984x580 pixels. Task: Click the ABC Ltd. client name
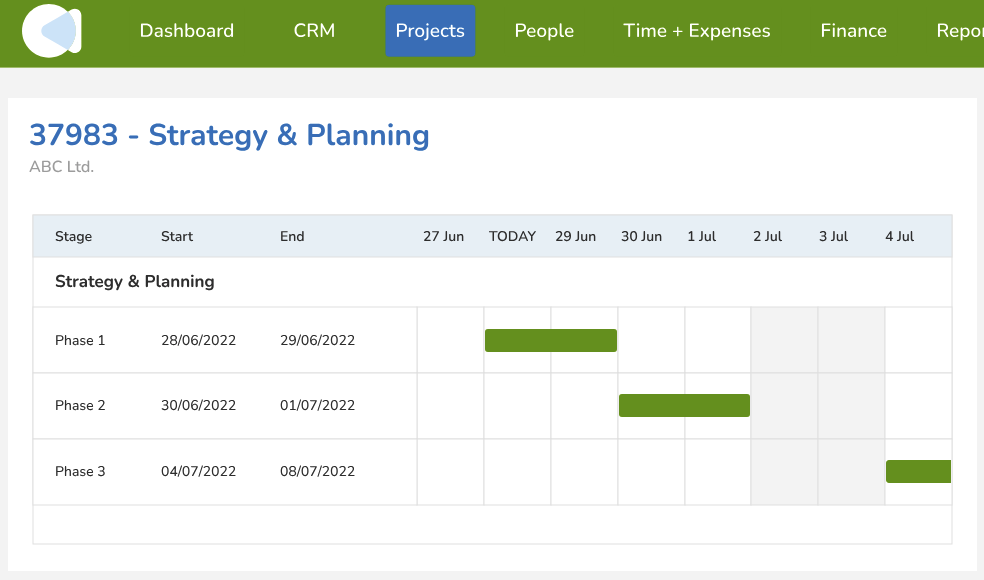(x=61, y=167)
